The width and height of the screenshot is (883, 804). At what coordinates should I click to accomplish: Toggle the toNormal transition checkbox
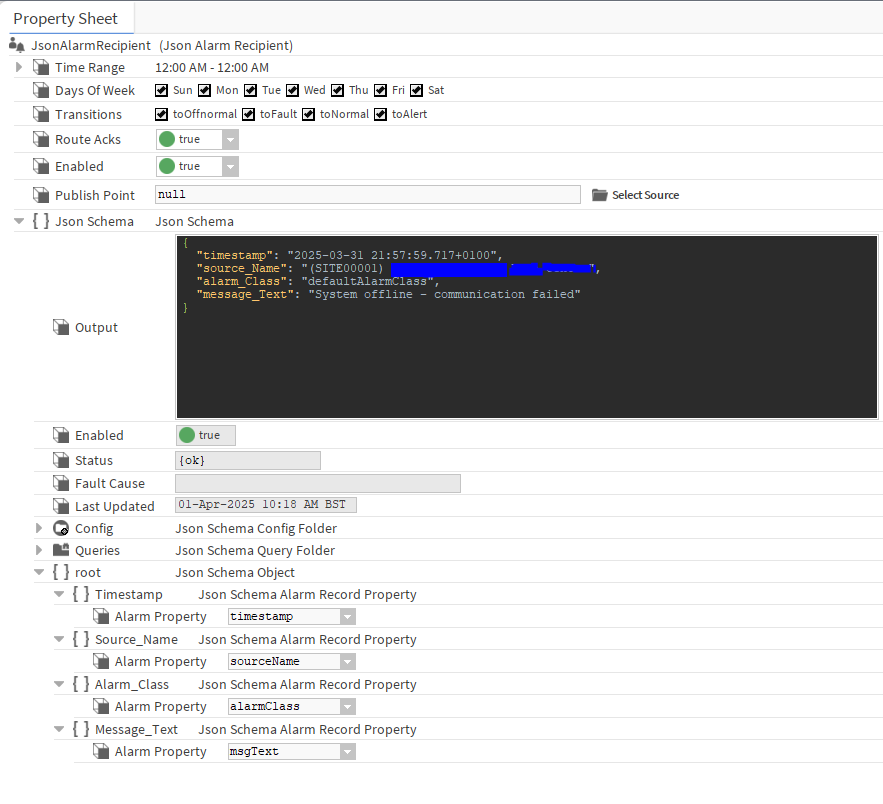coord(309,114)
